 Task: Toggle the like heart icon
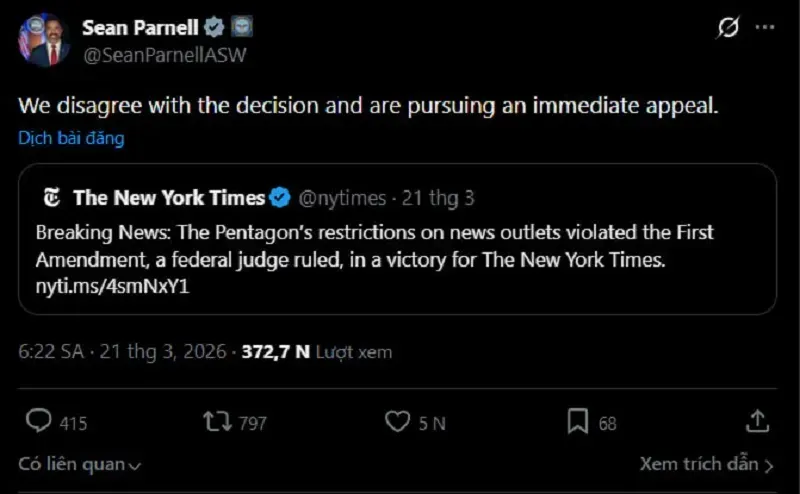[397, 422]
